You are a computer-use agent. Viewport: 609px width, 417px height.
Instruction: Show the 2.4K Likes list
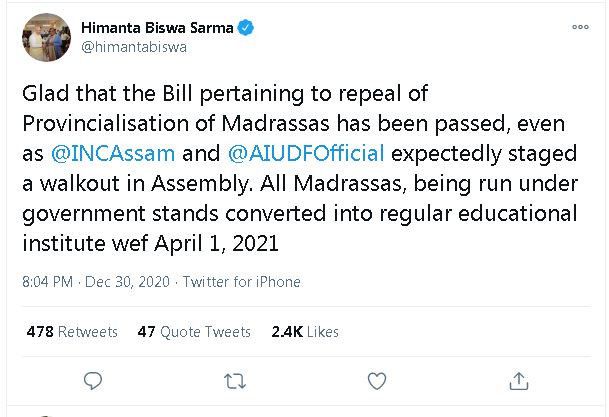tap(304, 331)
